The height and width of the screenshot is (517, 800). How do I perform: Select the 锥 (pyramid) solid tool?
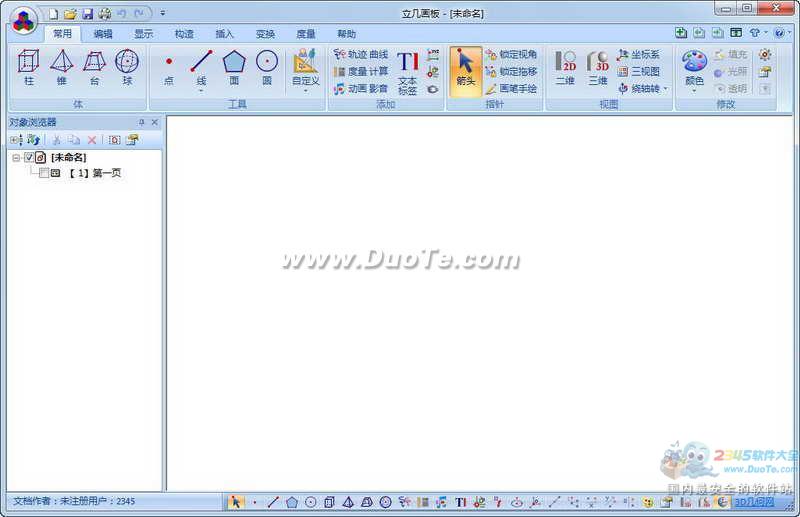point(61,67)
